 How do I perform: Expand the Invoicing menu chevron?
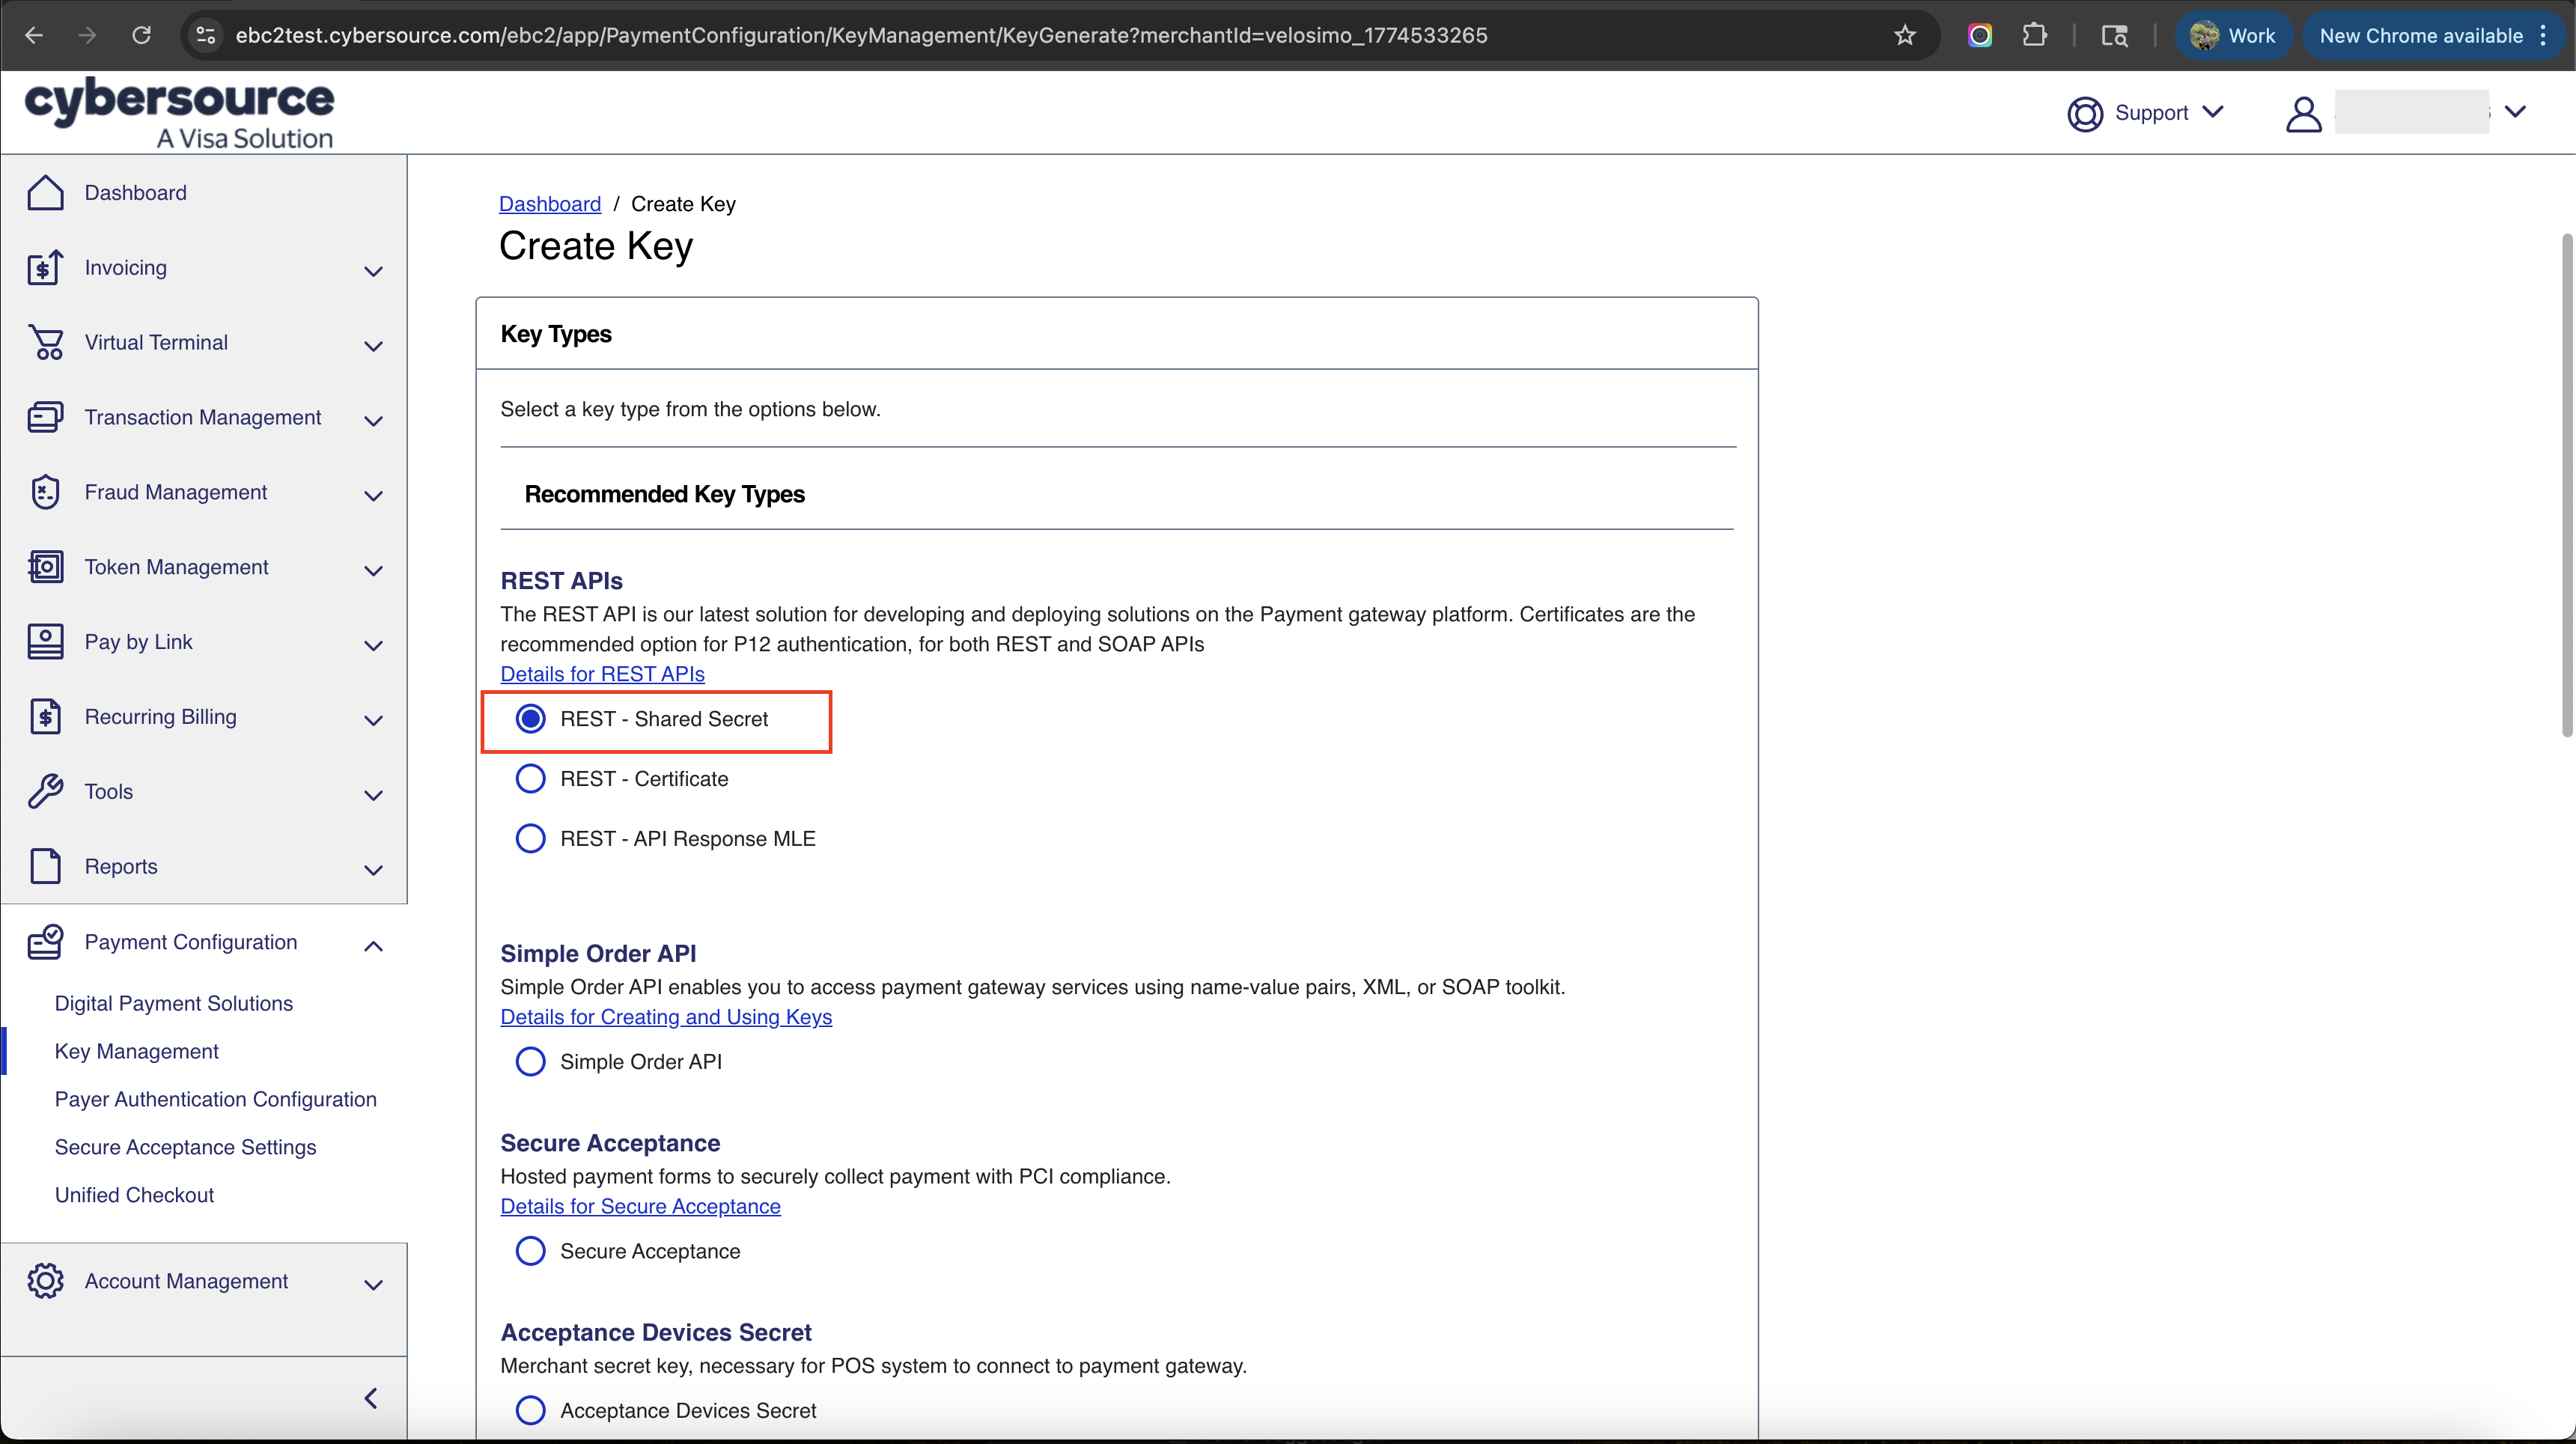[373, 271]
